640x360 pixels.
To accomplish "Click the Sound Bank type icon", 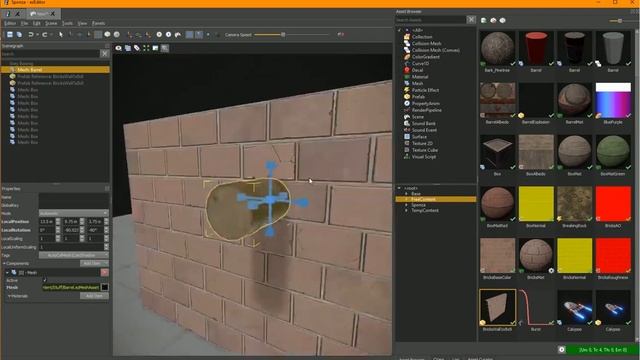I will 407,123.
